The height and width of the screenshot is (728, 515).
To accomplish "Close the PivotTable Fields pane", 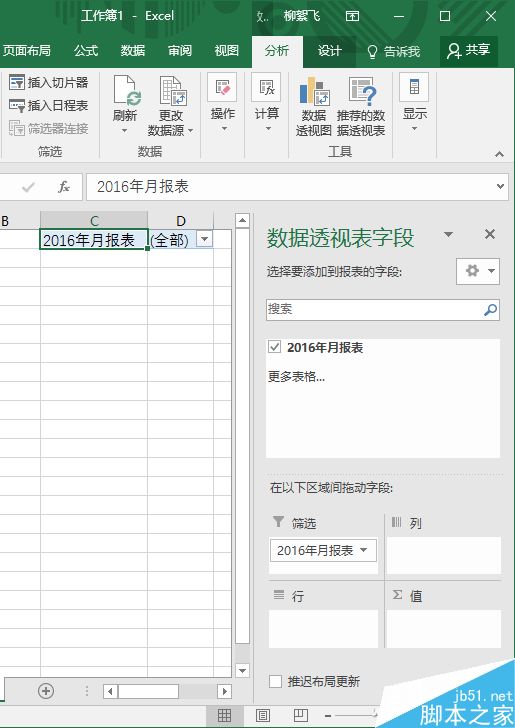I will (490, 234).
